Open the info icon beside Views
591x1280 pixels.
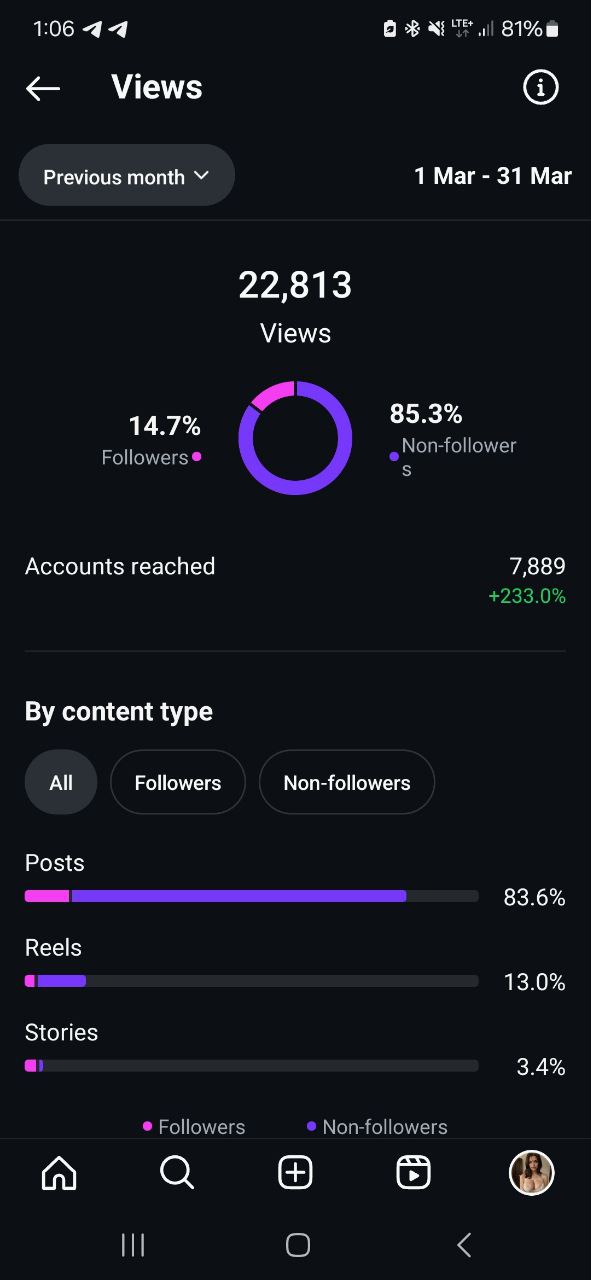click(541, 88)
